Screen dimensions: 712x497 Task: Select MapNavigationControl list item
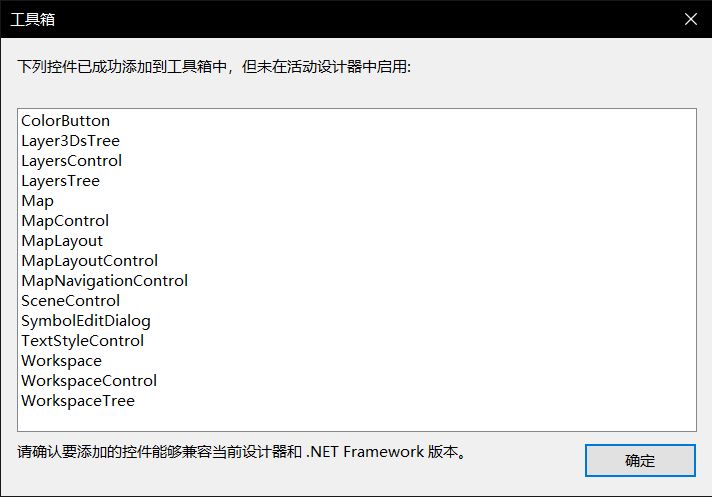pos(104,280)
